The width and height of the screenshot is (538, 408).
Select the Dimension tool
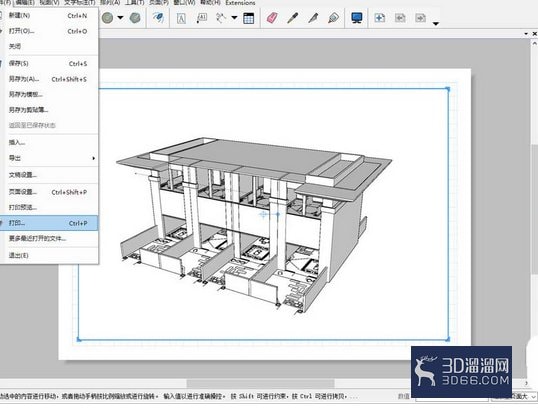[x=221, y=18]
